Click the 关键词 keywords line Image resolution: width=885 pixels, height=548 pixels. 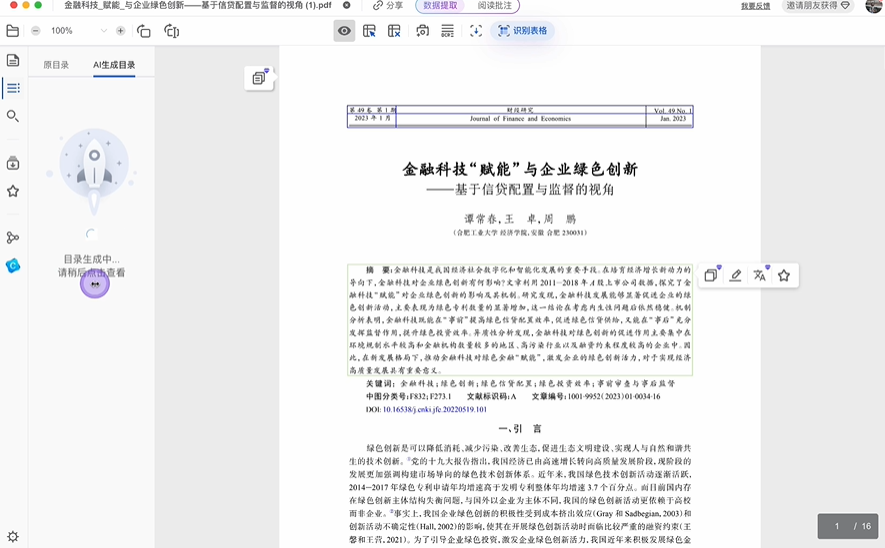point(520,384)
